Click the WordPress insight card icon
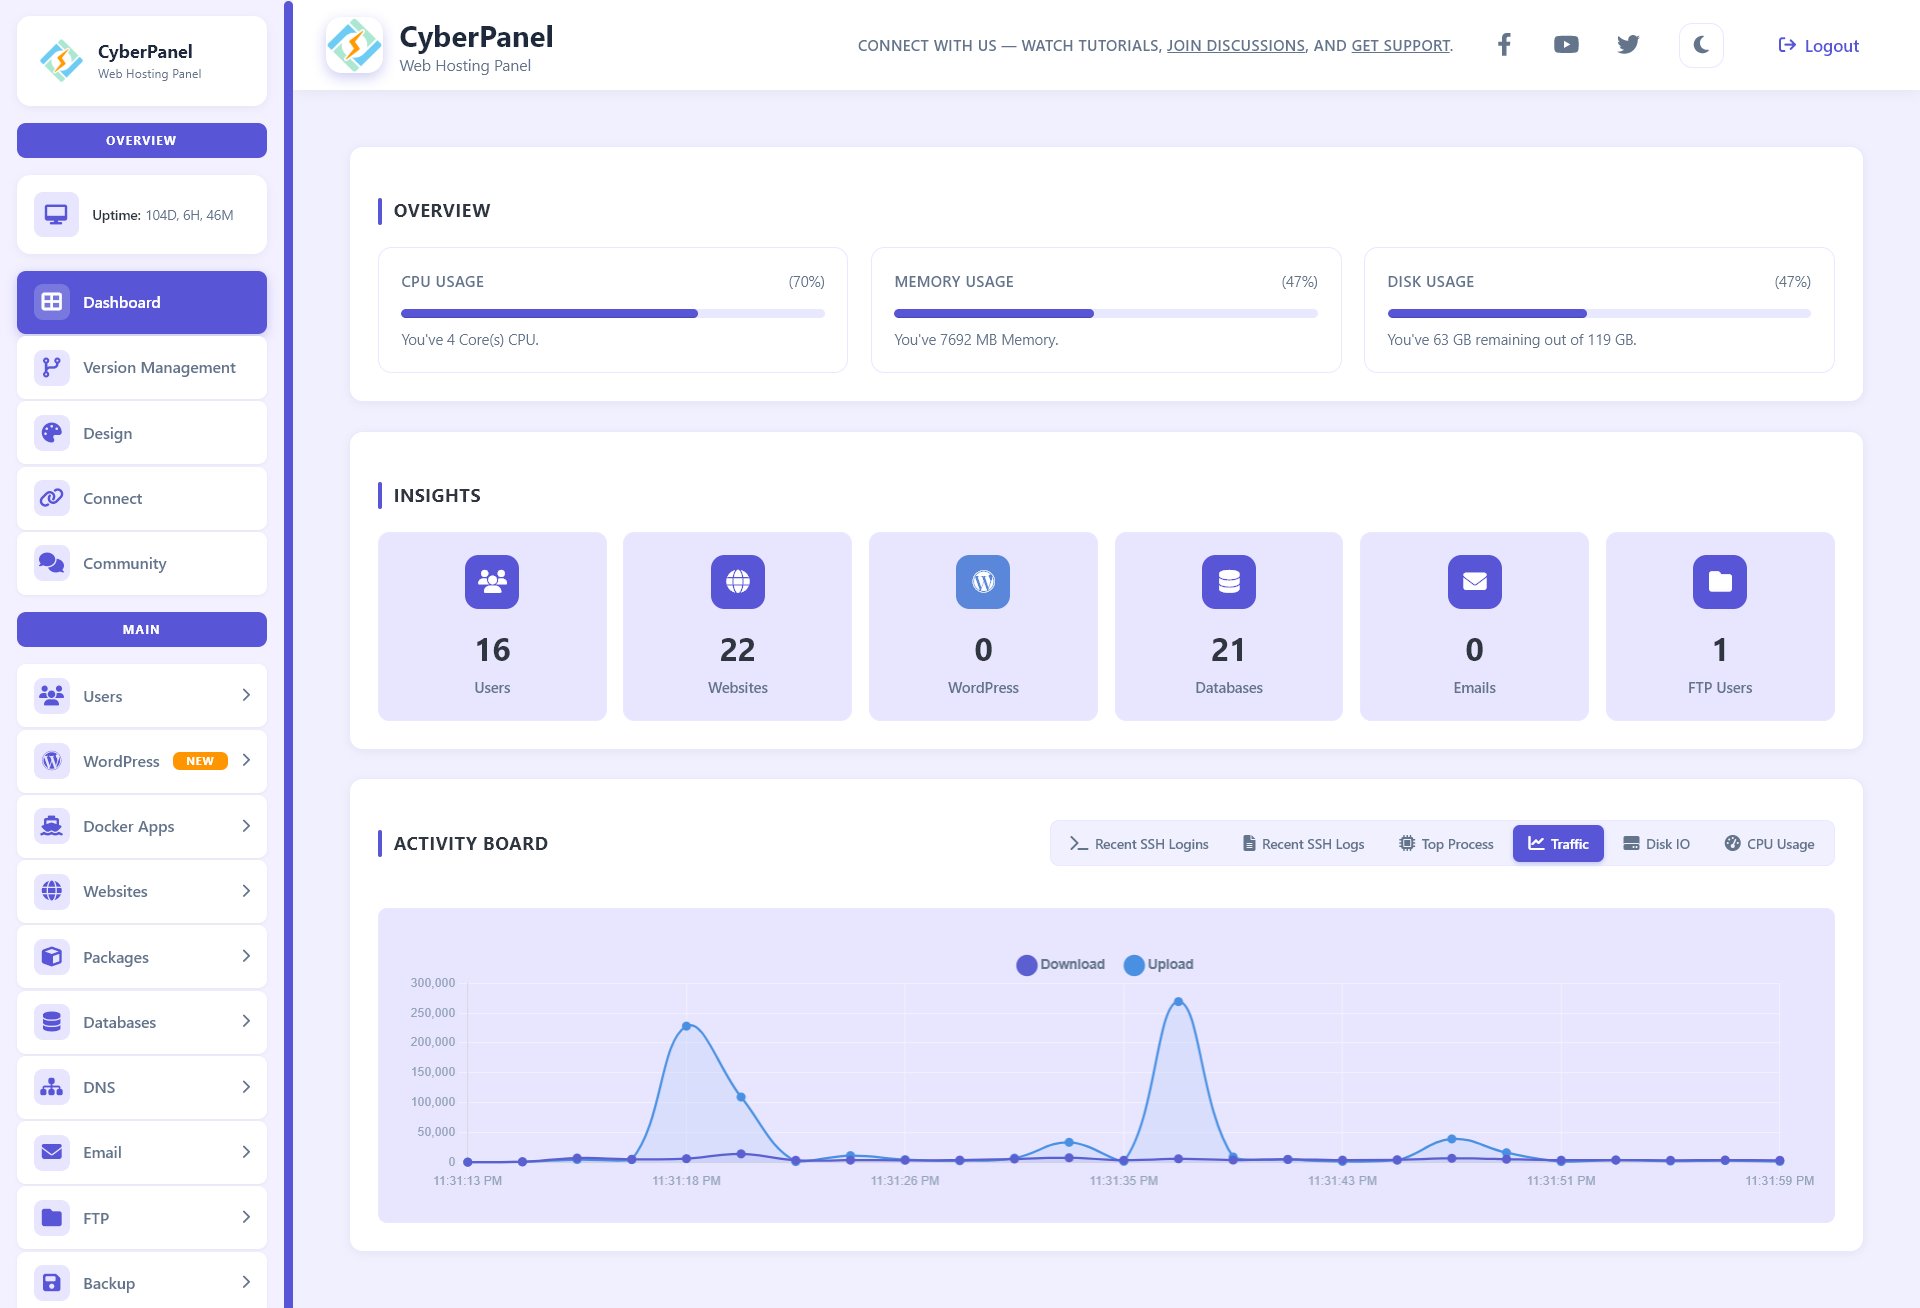 (x=983, y=582)
